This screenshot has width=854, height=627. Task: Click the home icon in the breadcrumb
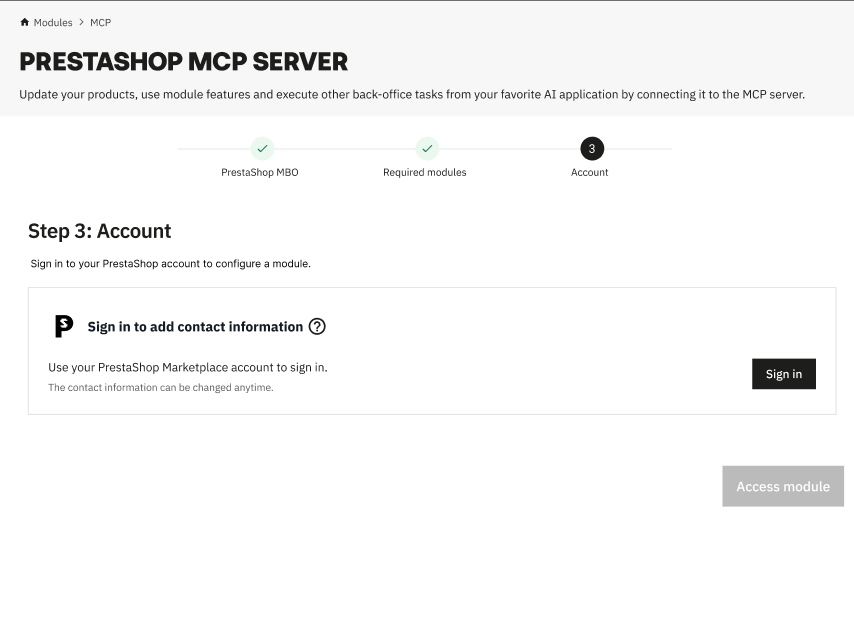tap(25, 22)
